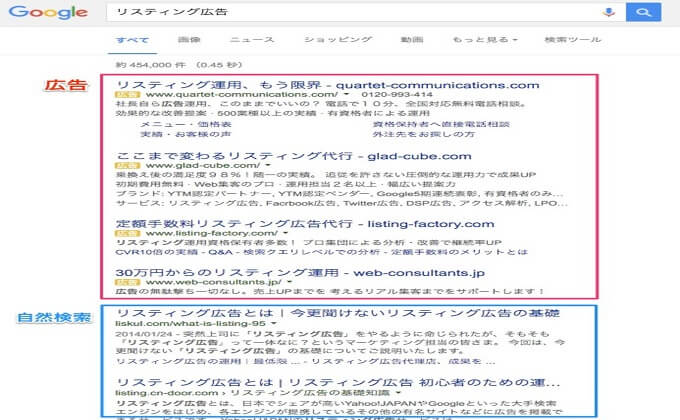Focus the search field containing リスティング広告
This screenshot has width=680, height=420.
pos(353,12)
